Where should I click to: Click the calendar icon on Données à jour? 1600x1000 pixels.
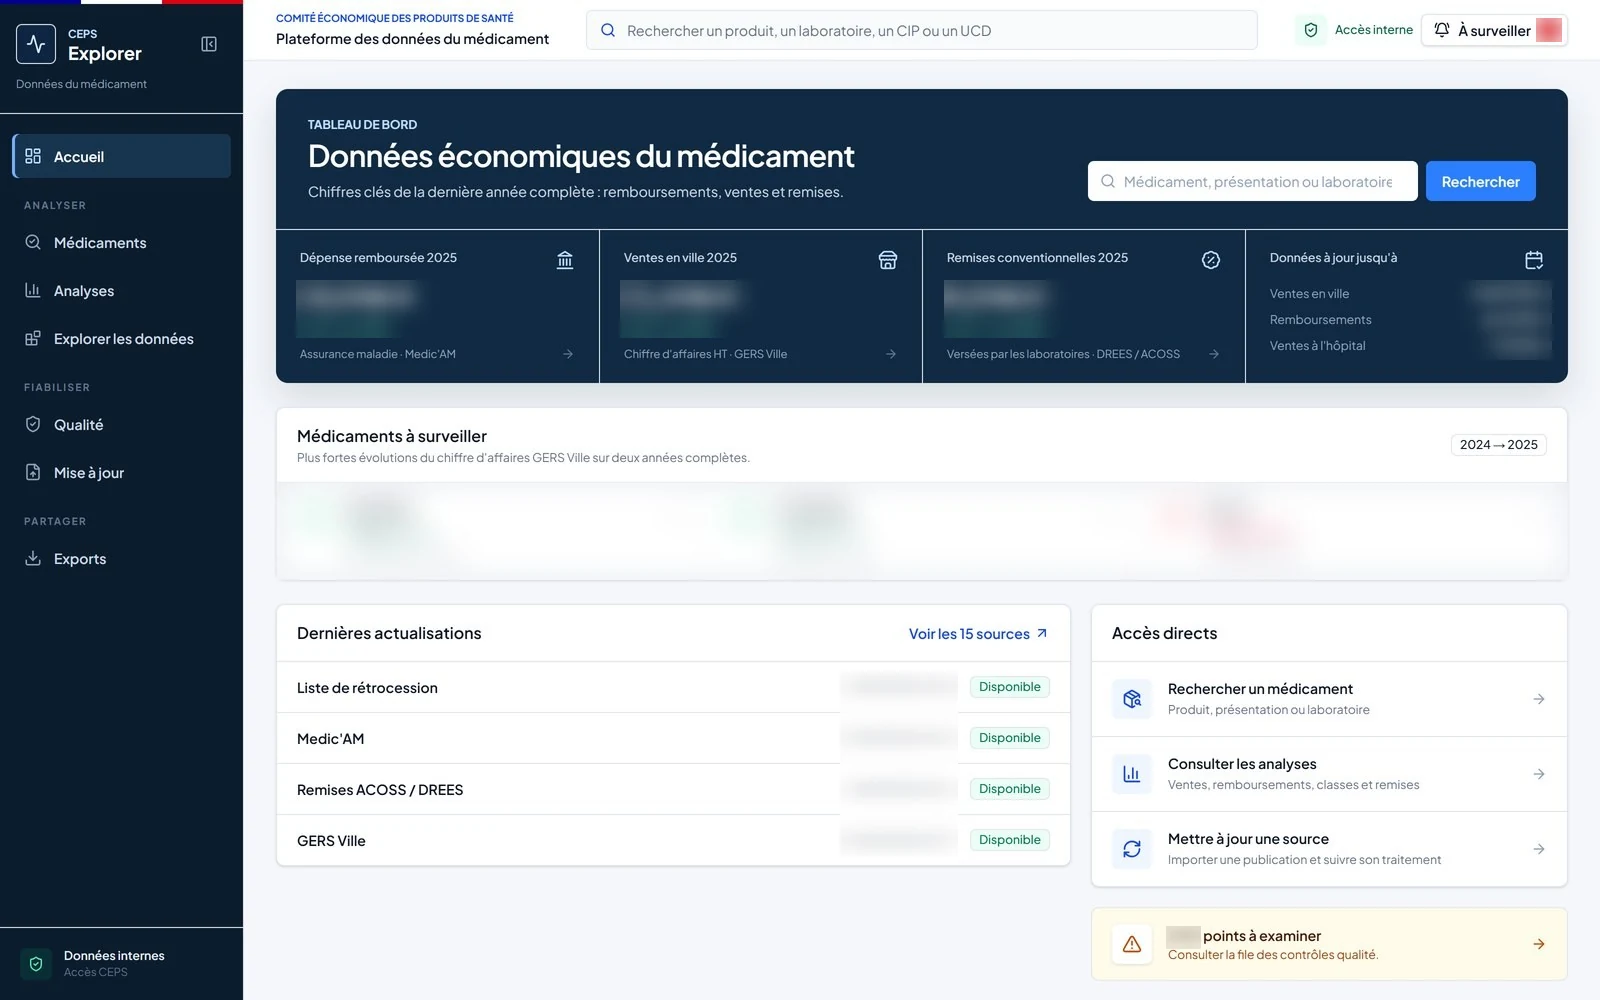point(1534,260)
